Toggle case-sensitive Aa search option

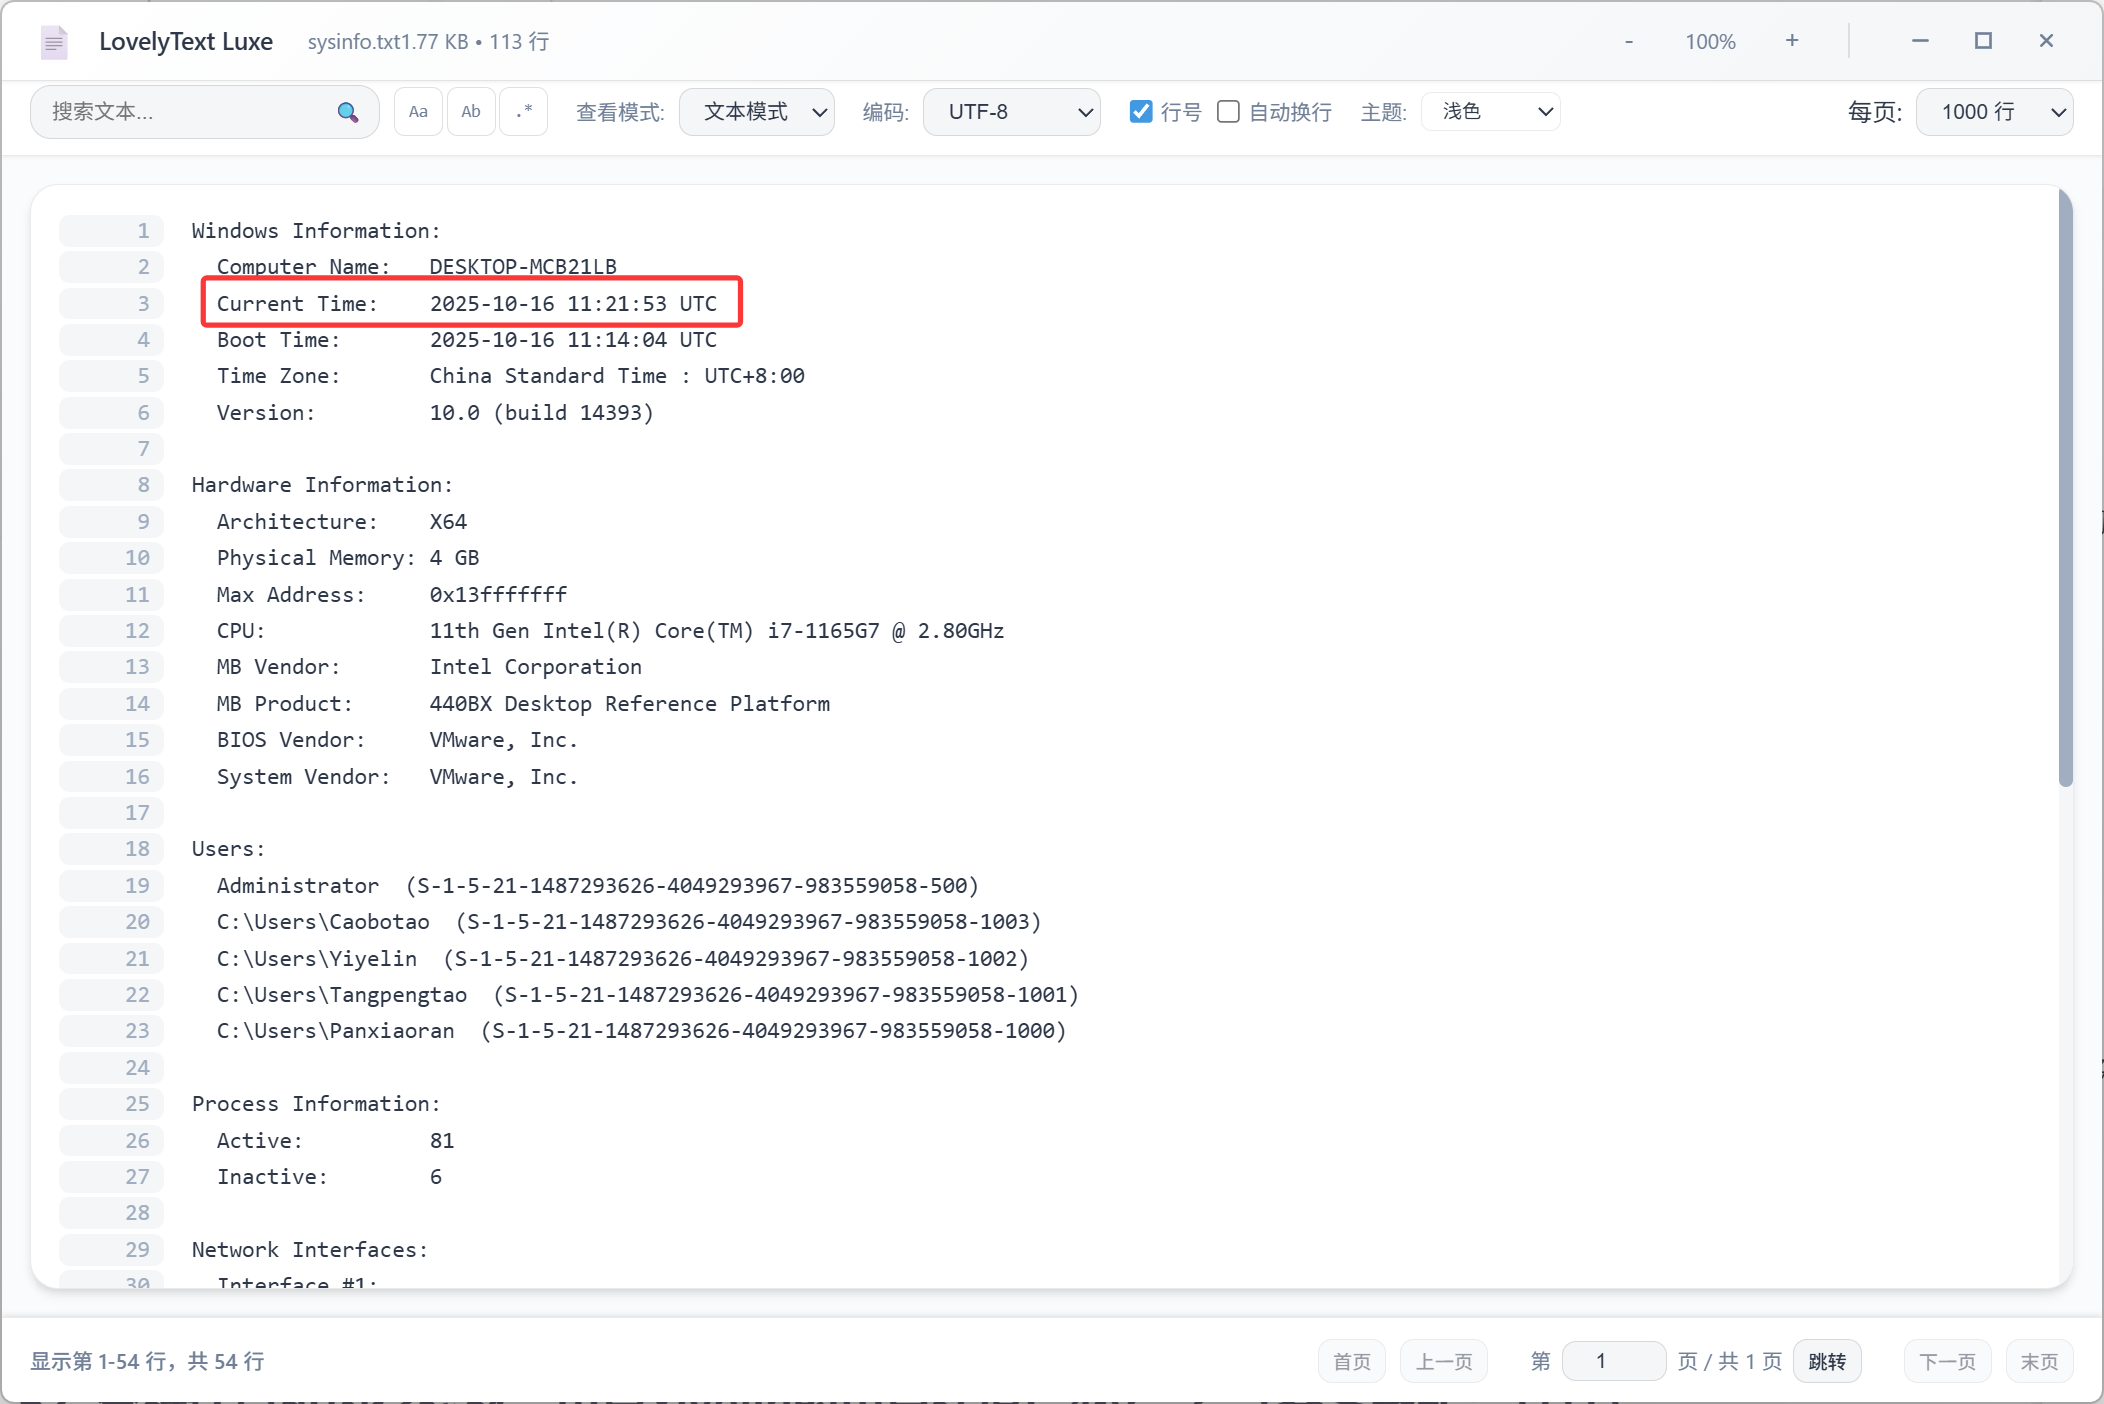pyautogui.click(x=418, y=112)
